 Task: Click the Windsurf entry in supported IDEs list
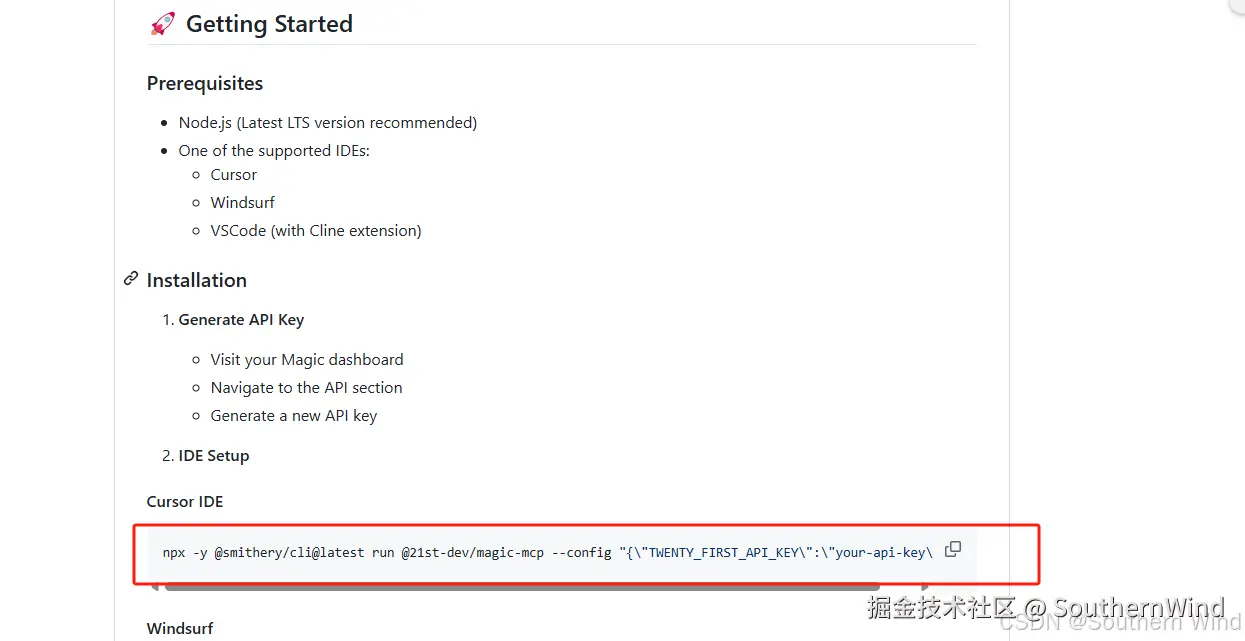tap(243, 202)
